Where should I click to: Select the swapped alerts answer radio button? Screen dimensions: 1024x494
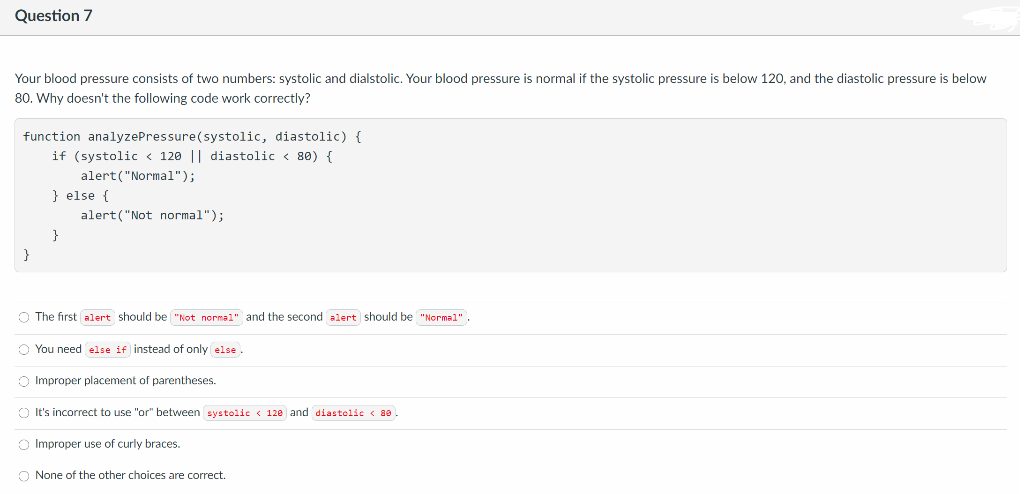[23, 317]
